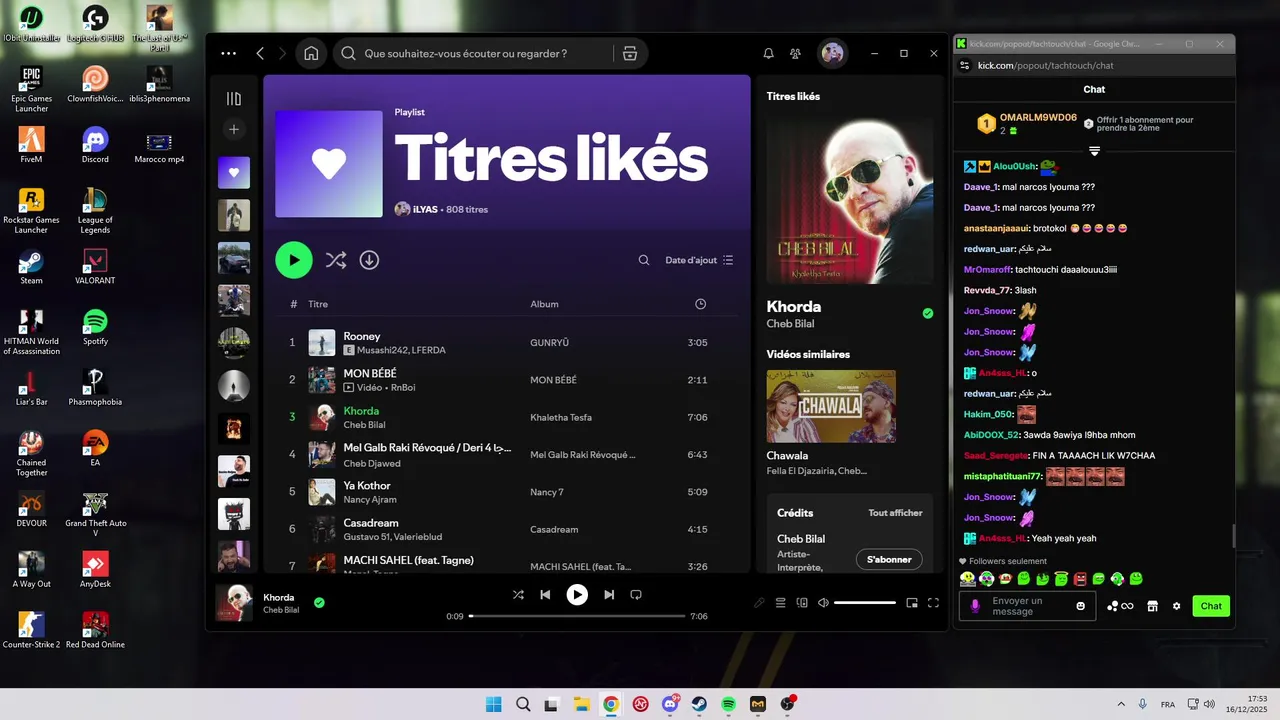Screen dimensions: 1280x720
Task: Open Steam from the taskbar
Action: 699,704
